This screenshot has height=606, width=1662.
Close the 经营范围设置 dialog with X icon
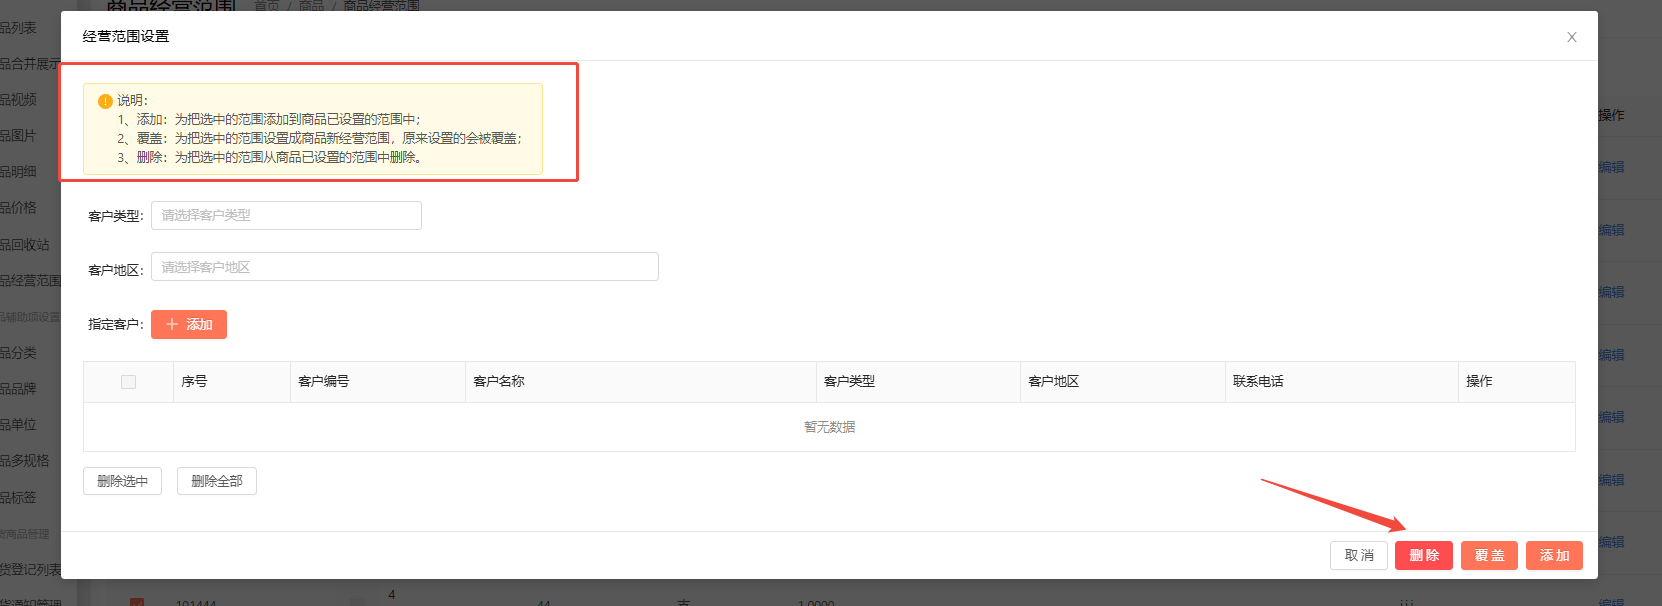point(1572,37)
